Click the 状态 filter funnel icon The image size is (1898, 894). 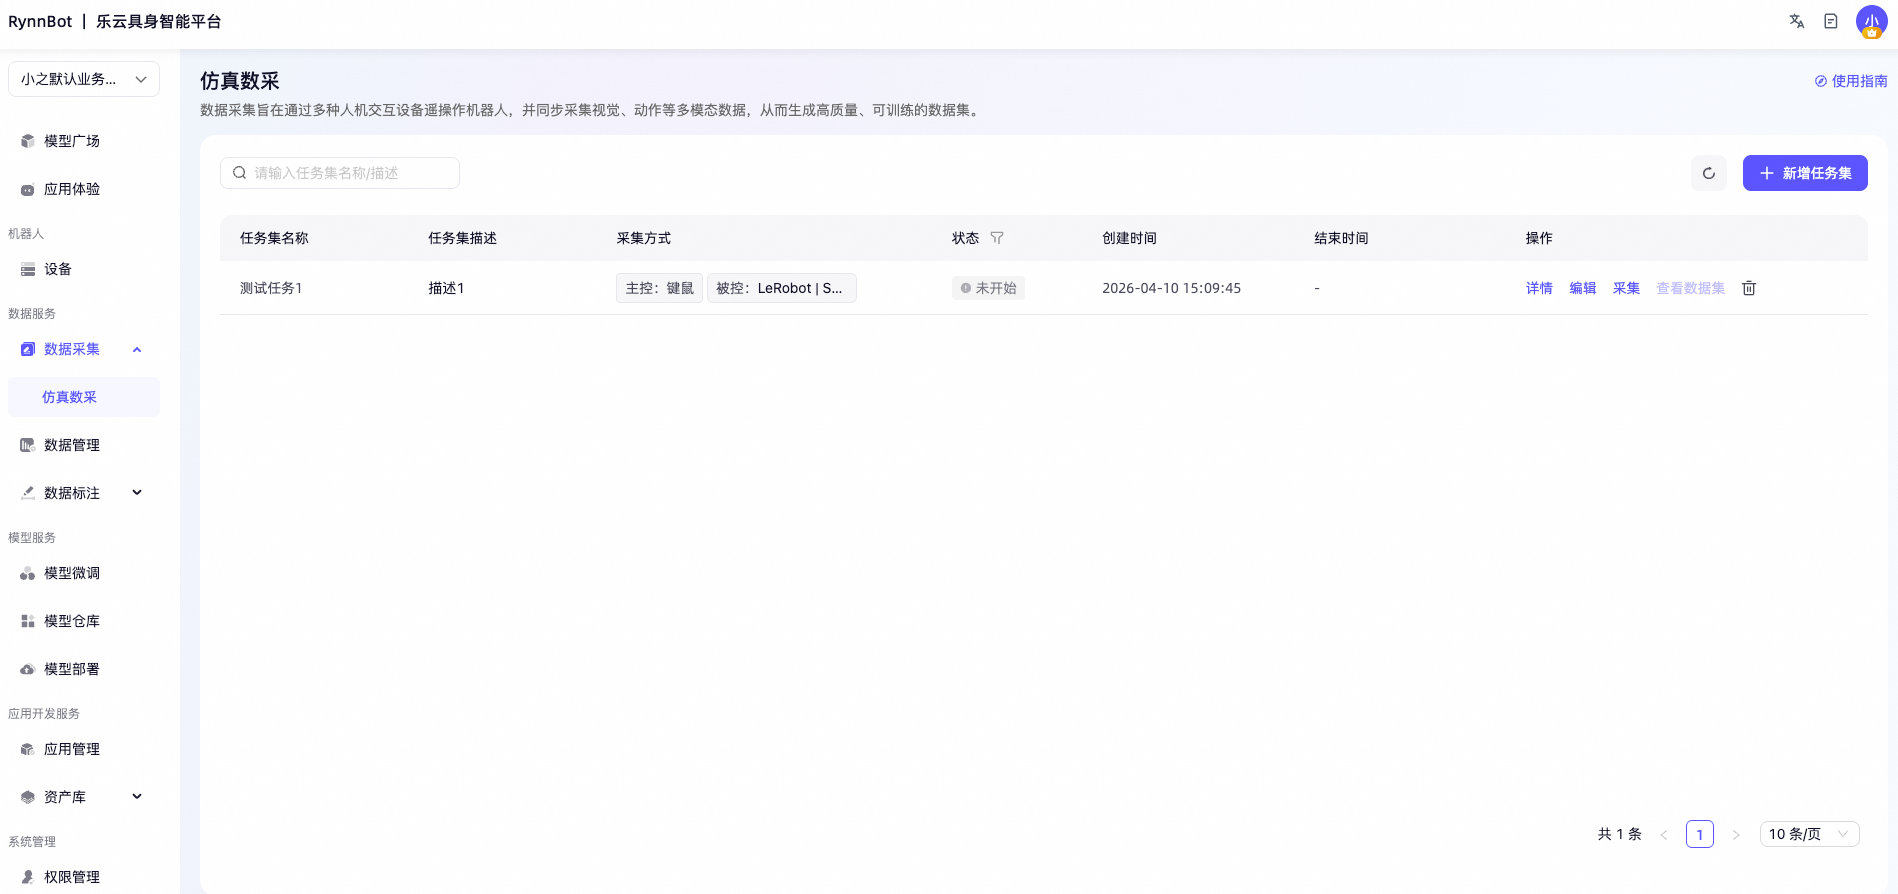pos(997,238)
